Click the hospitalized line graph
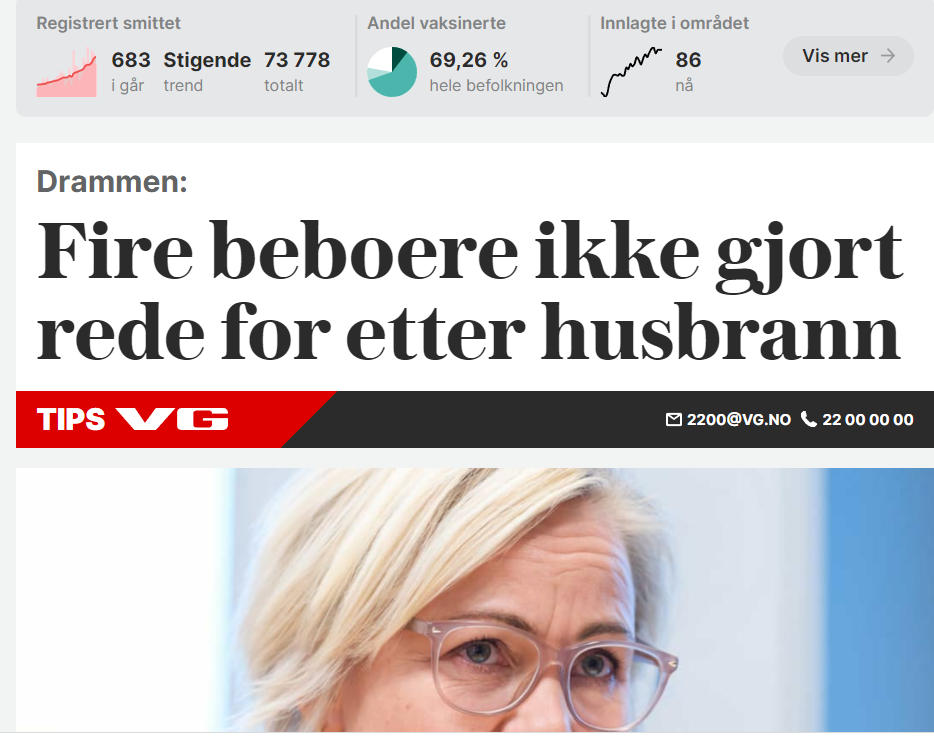934x736 pixels. click(631, 72)
